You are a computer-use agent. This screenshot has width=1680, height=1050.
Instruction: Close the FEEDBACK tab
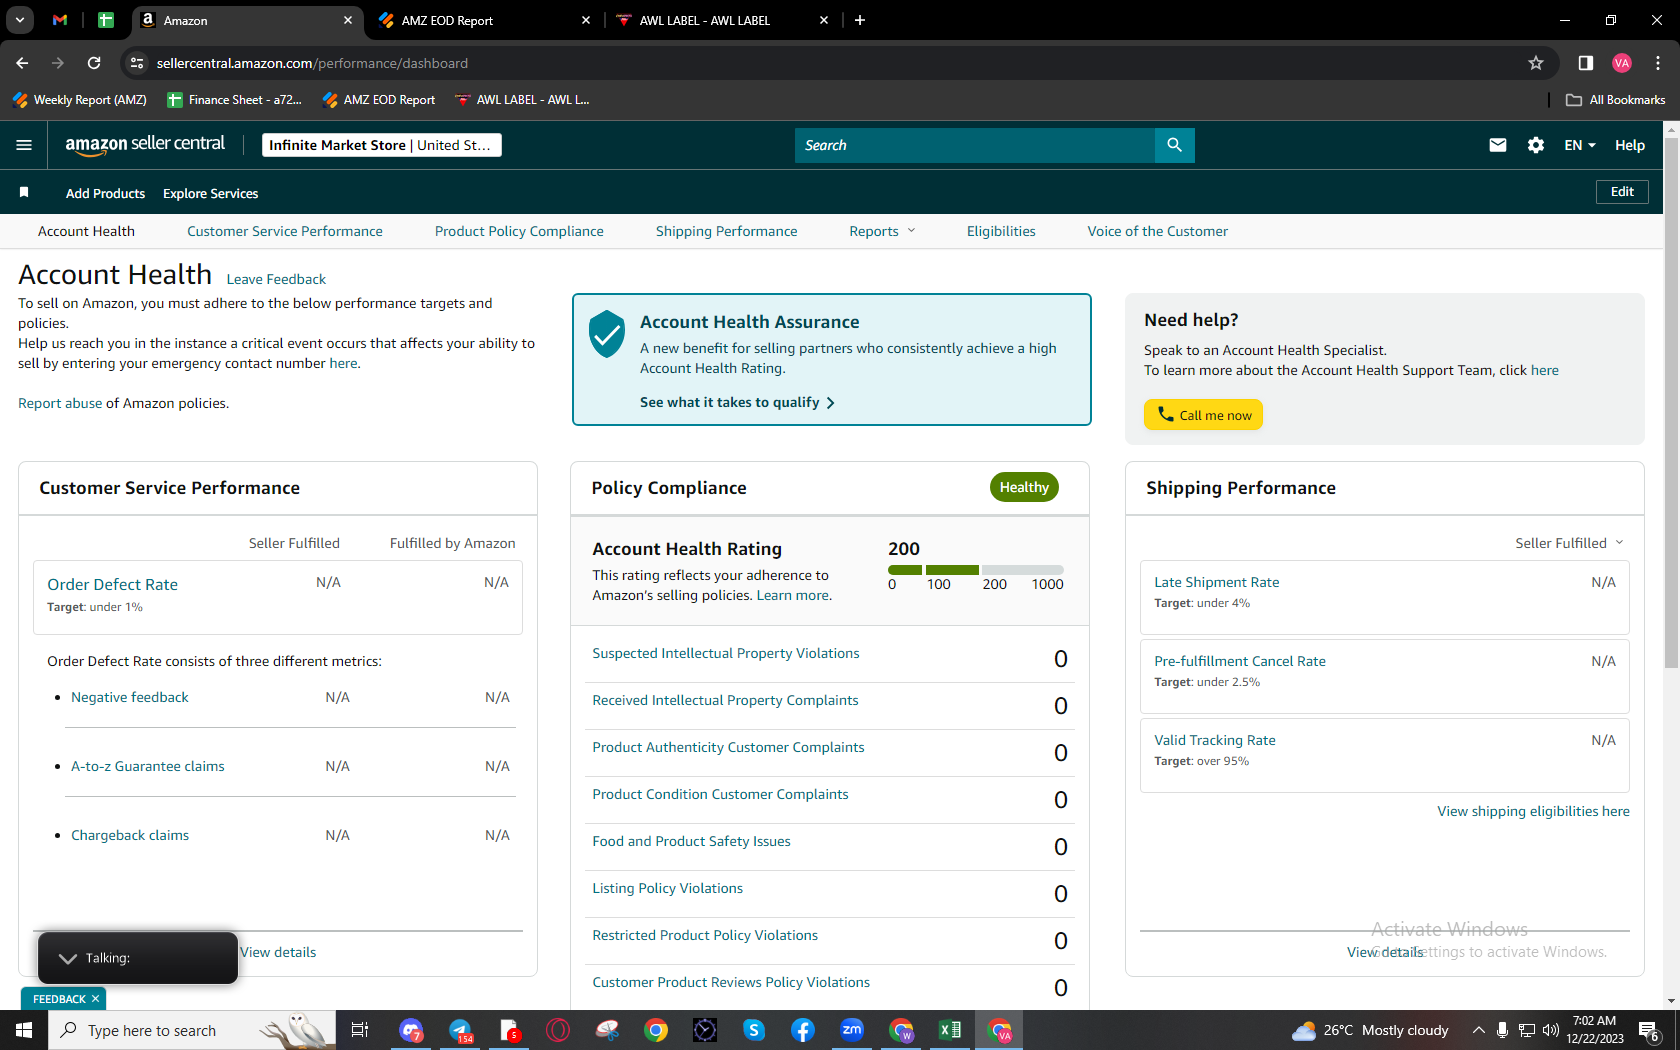[96, 999]
